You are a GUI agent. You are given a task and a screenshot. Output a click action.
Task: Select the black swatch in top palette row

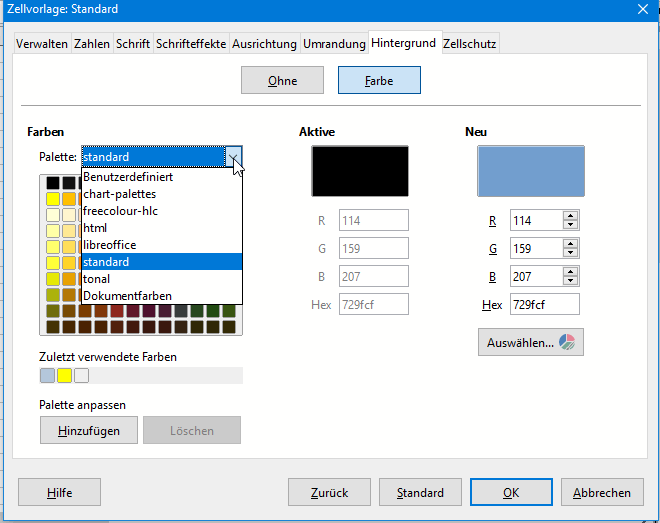(x=50, y=182)
